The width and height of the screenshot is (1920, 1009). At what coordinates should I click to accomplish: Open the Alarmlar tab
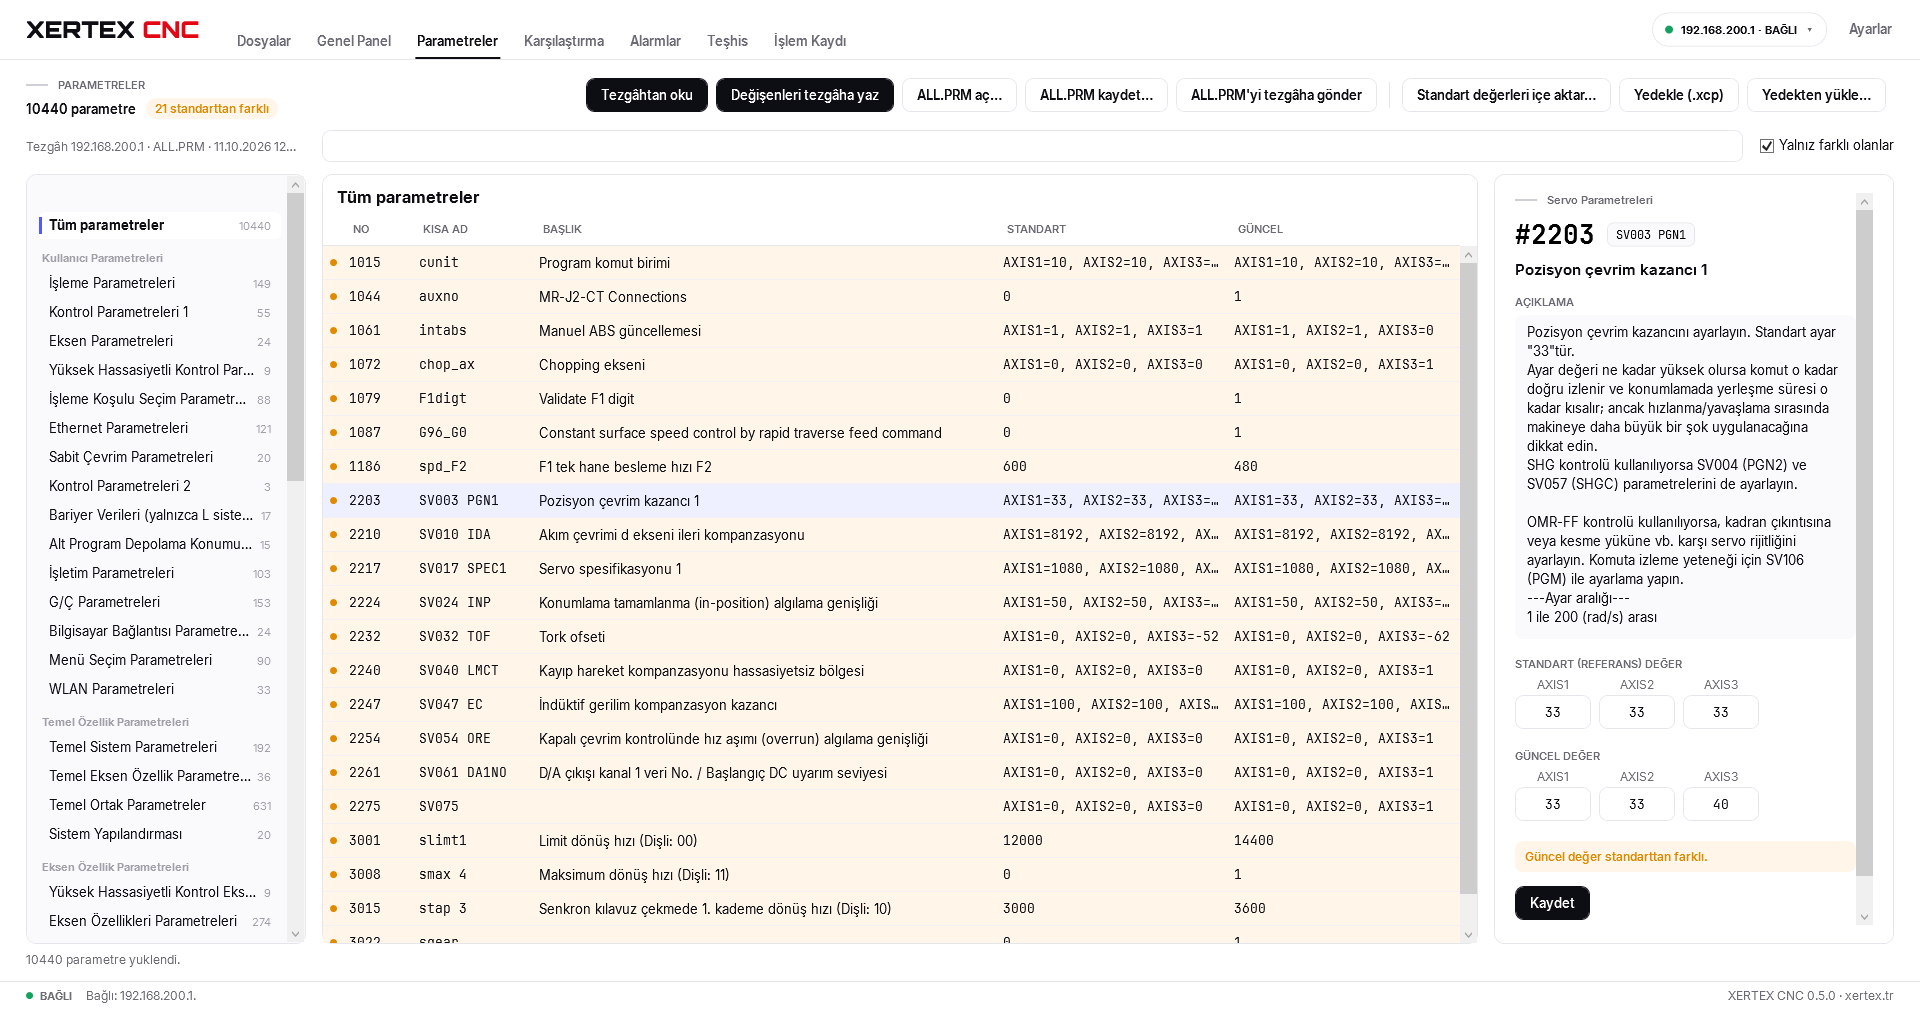point(655,41)
